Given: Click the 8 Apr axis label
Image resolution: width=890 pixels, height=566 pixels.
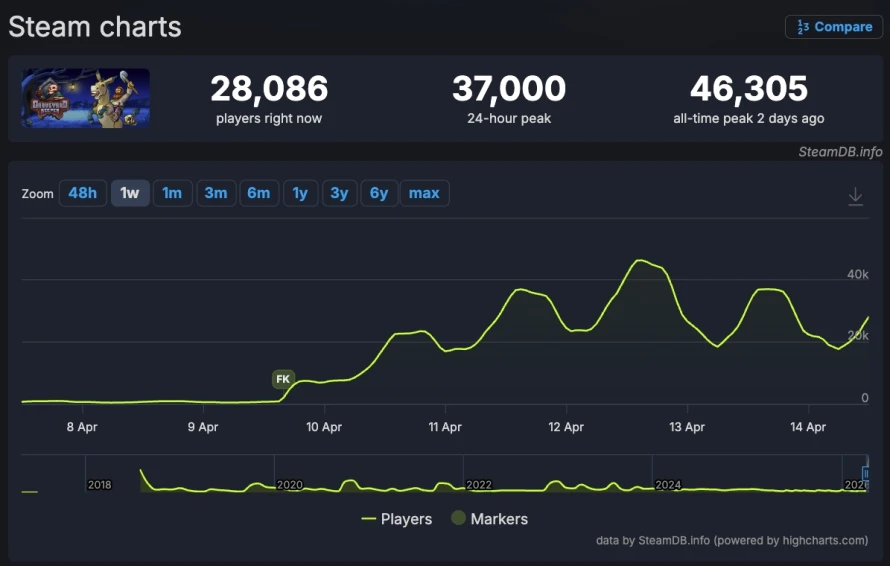Looking at the screenshot, I should pyautogui.click(x=82, y=427).
